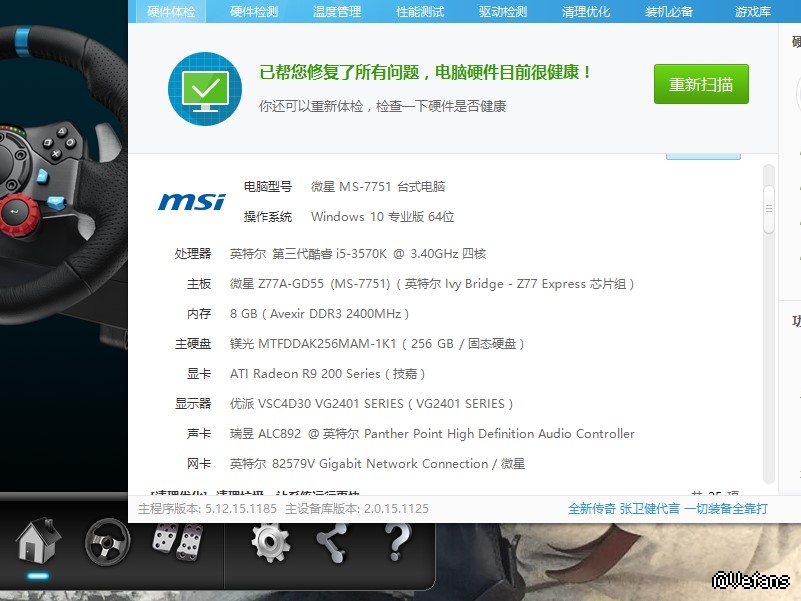The image size is (801, 601).
Task: Switch to the 硬件检测 tab
Action: (x=254, y=12)
